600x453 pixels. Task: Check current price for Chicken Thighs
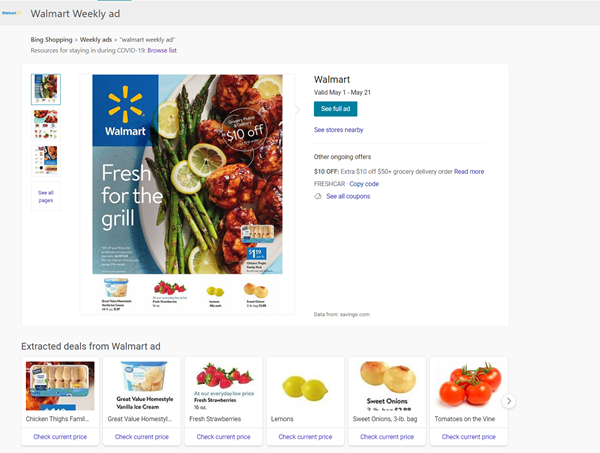tap(60, 437)
